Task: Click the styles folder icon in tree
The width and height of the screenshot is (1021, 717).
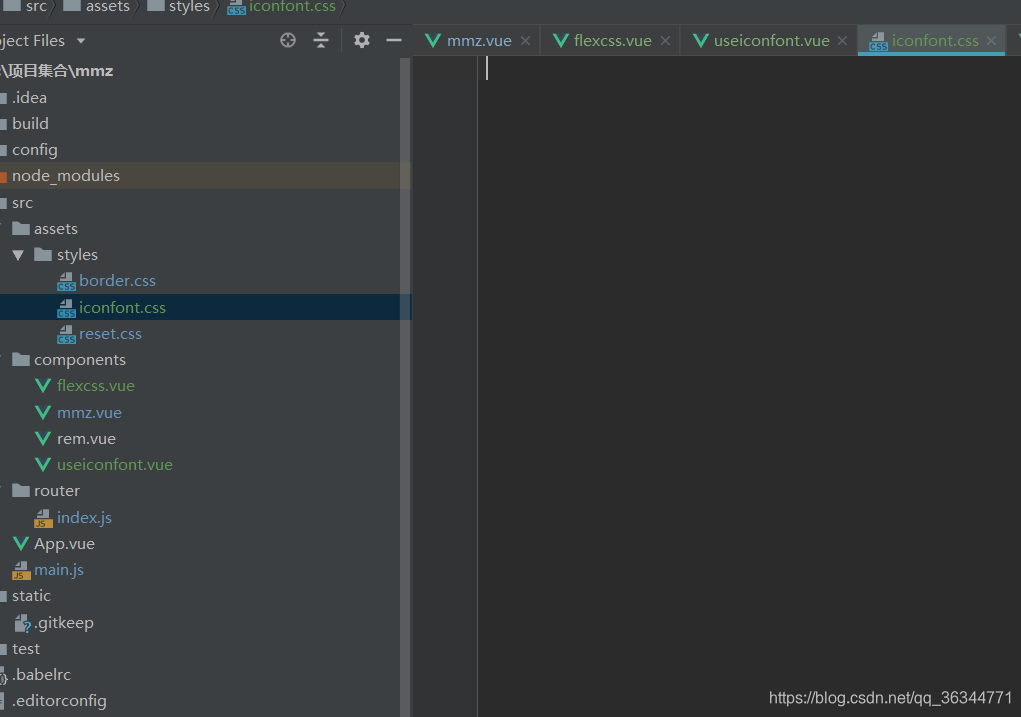Action: point(43,255)
